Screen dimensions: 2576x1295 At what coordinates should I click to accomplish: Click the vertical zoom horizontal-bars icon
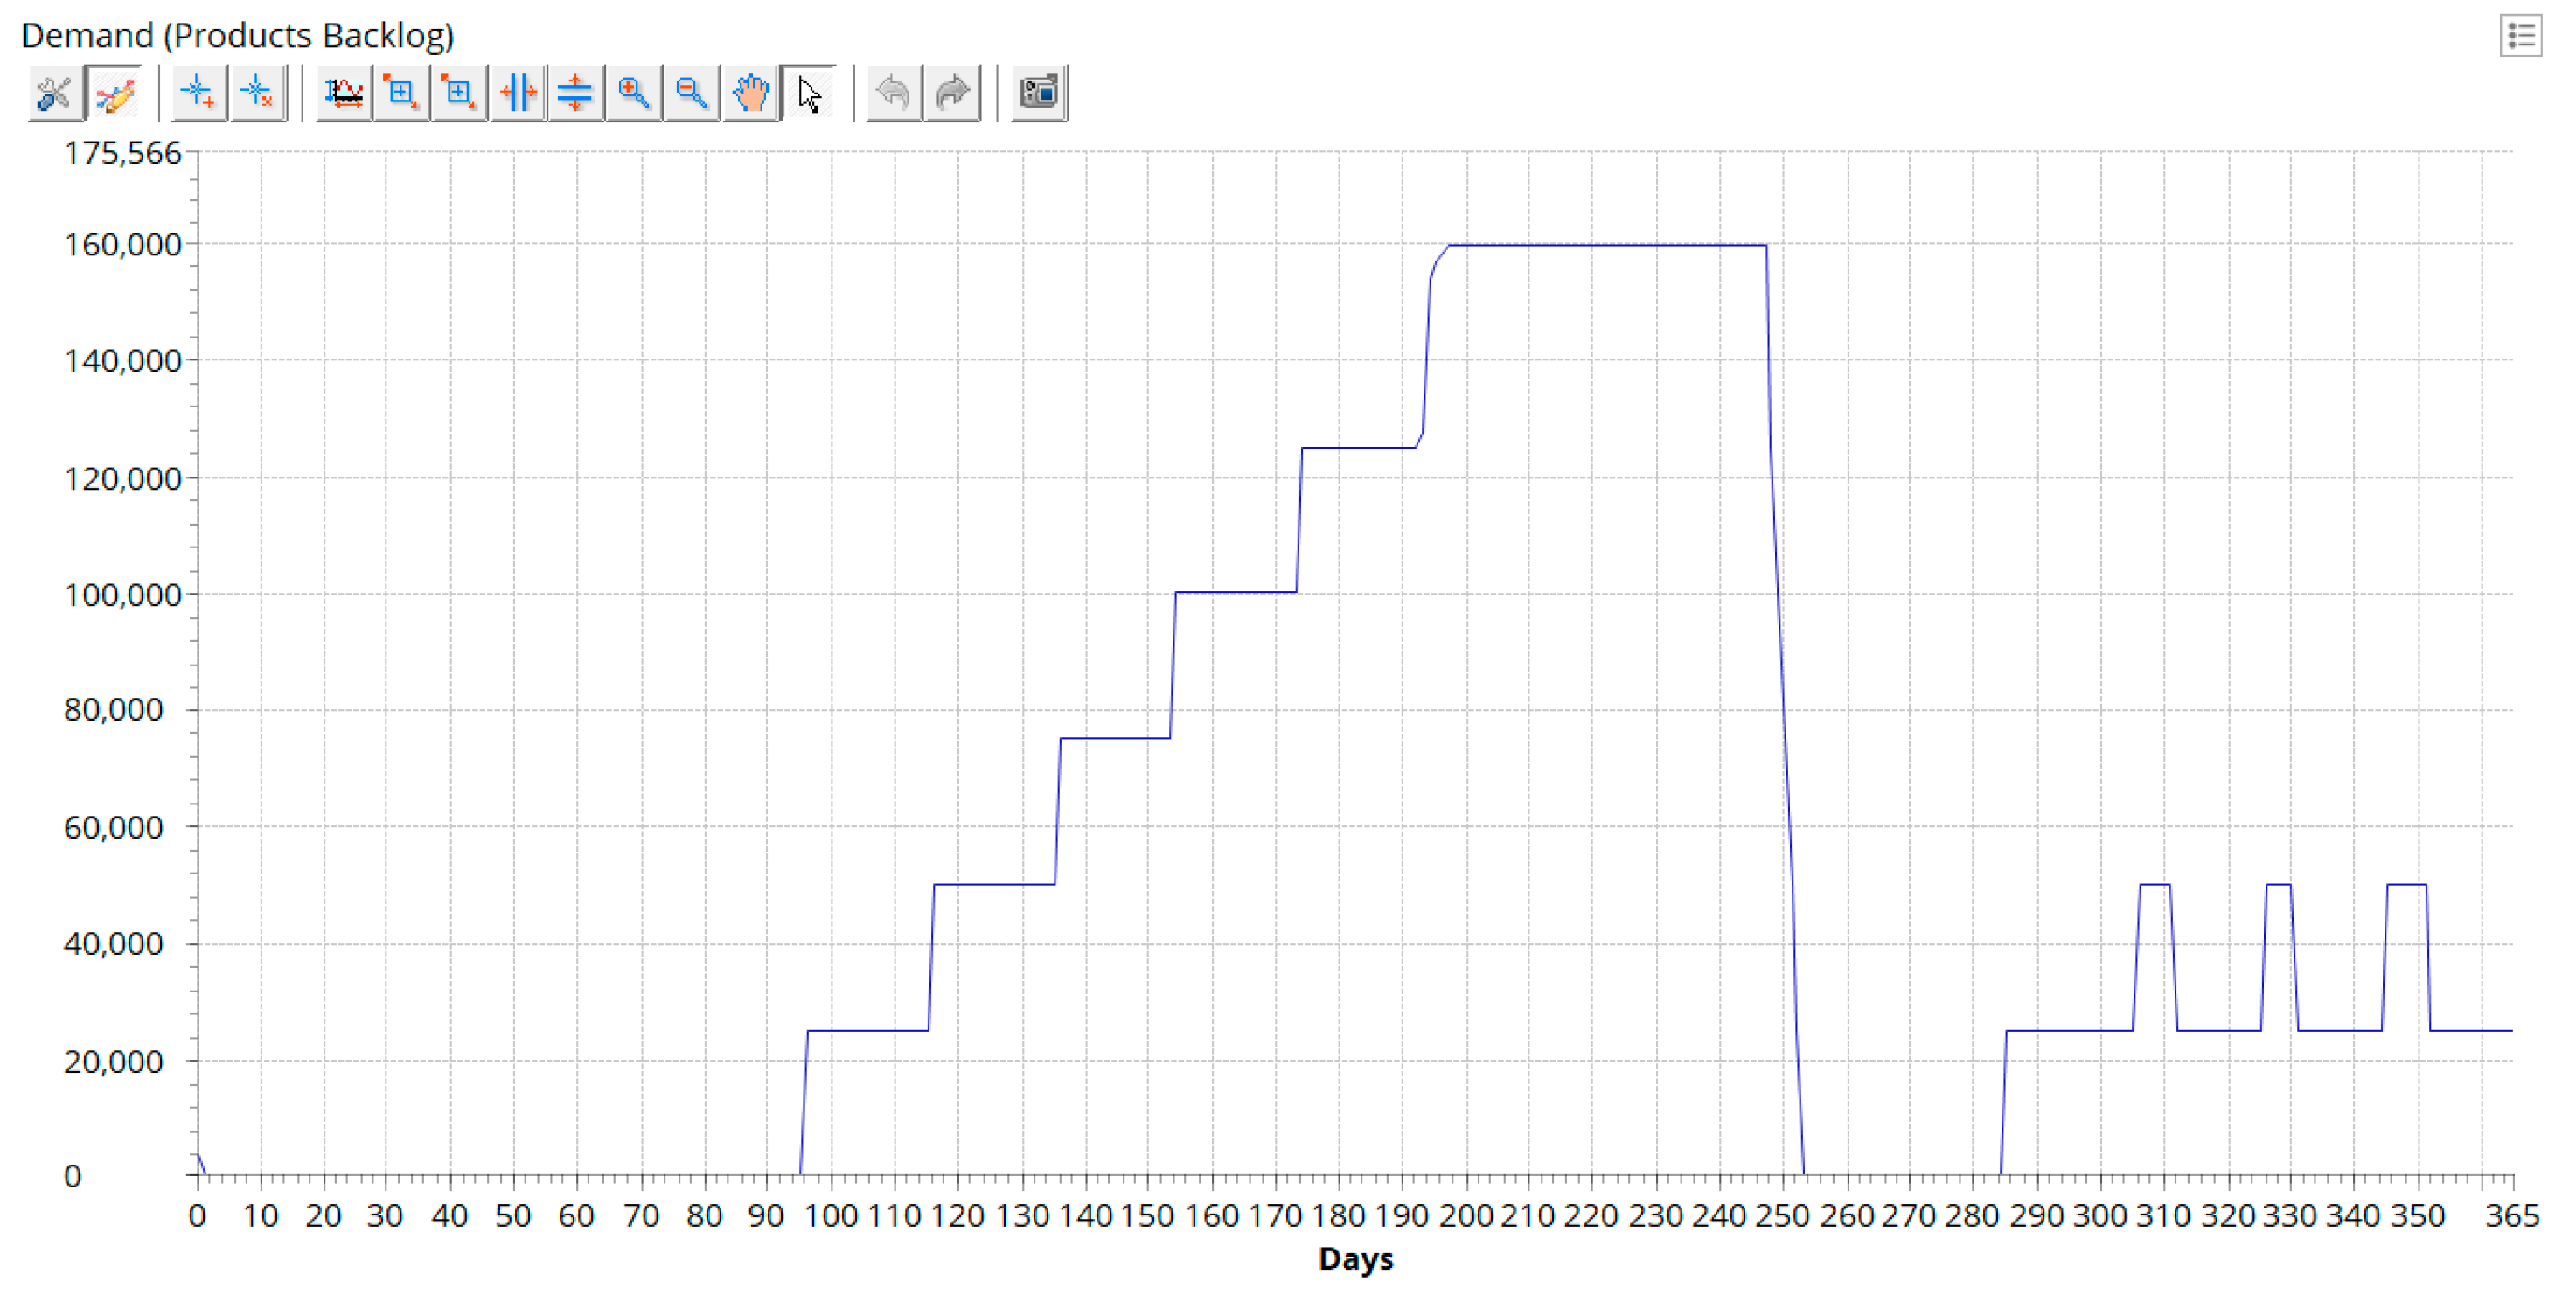tap(575, 94)
